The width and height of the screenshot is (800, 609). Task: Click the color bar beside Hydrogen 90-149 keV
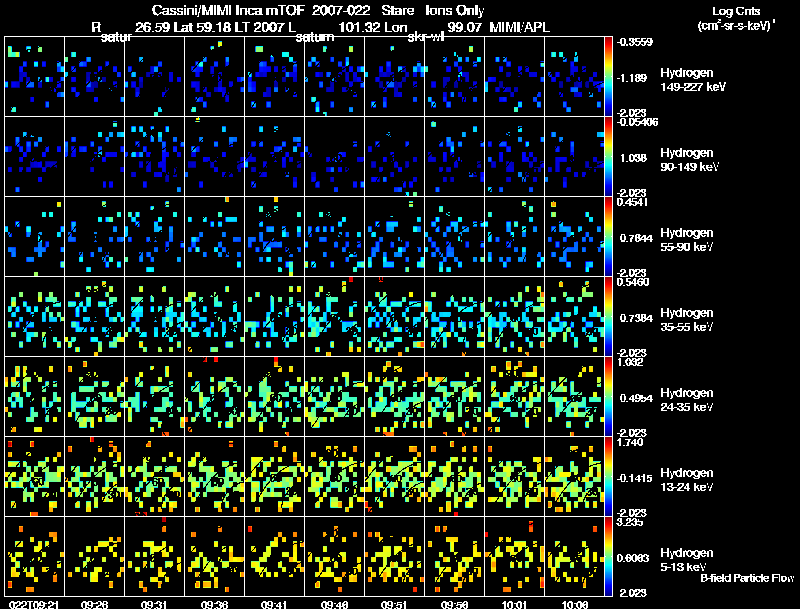coord(608,156)
